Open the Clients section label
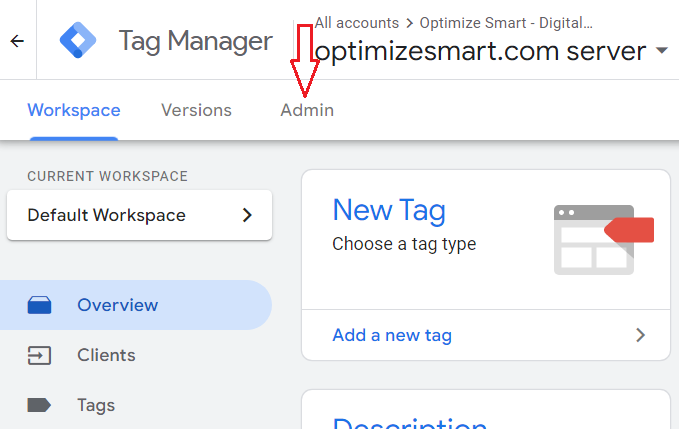Screen dimensions: 679x429 click(106, 355)
